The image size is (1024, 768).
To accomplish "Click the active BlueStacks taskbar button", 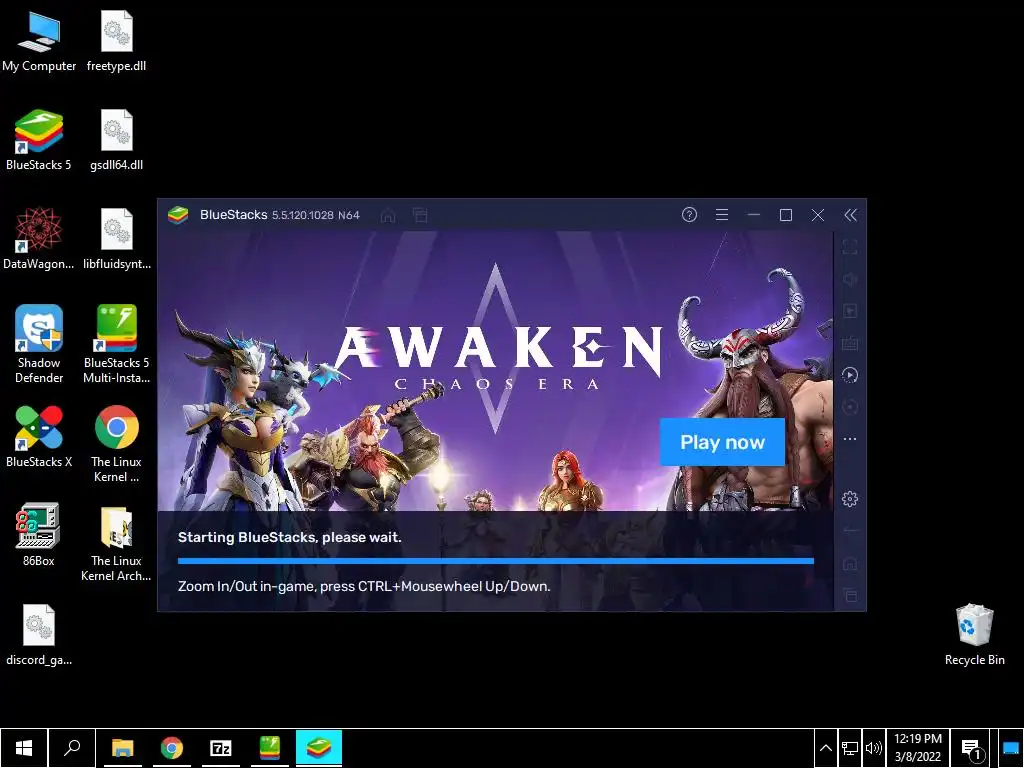I will [319, 748].
